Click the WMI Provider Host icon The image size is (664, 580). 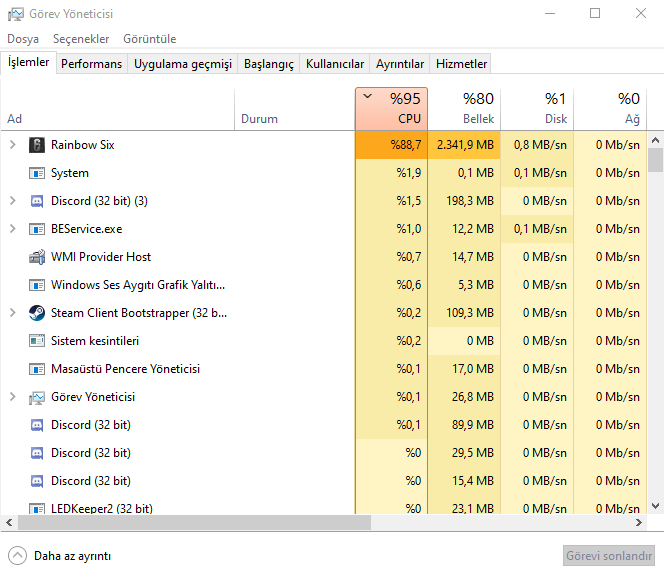[x=37, y=257]
